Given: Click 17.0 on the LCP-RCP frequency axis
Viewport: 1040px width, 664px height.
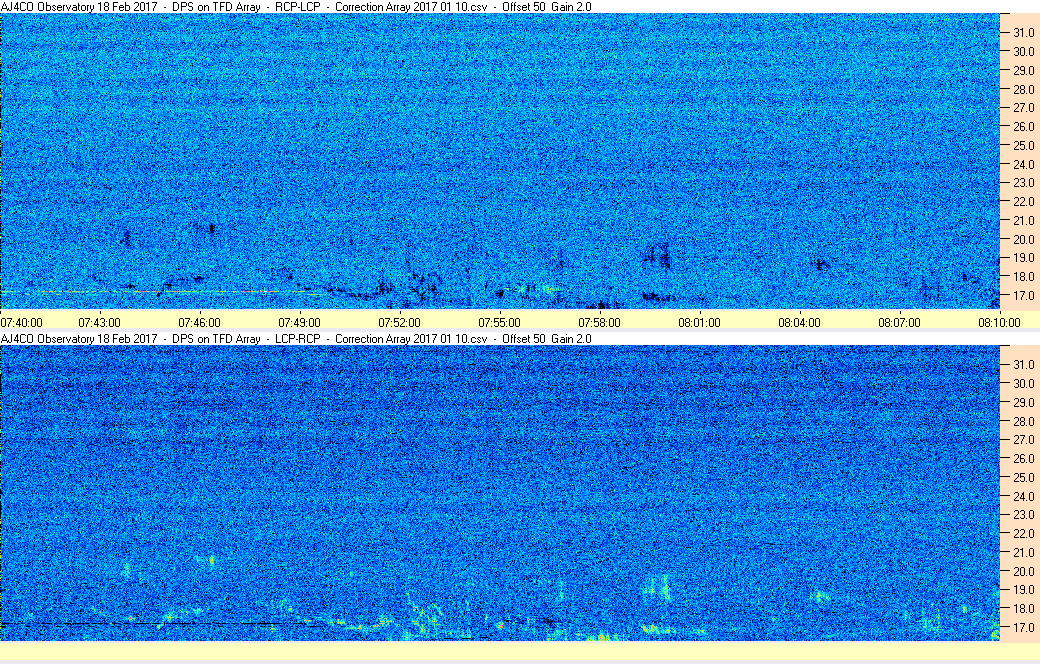Looking at the screenshot, I should point(1023,628).
